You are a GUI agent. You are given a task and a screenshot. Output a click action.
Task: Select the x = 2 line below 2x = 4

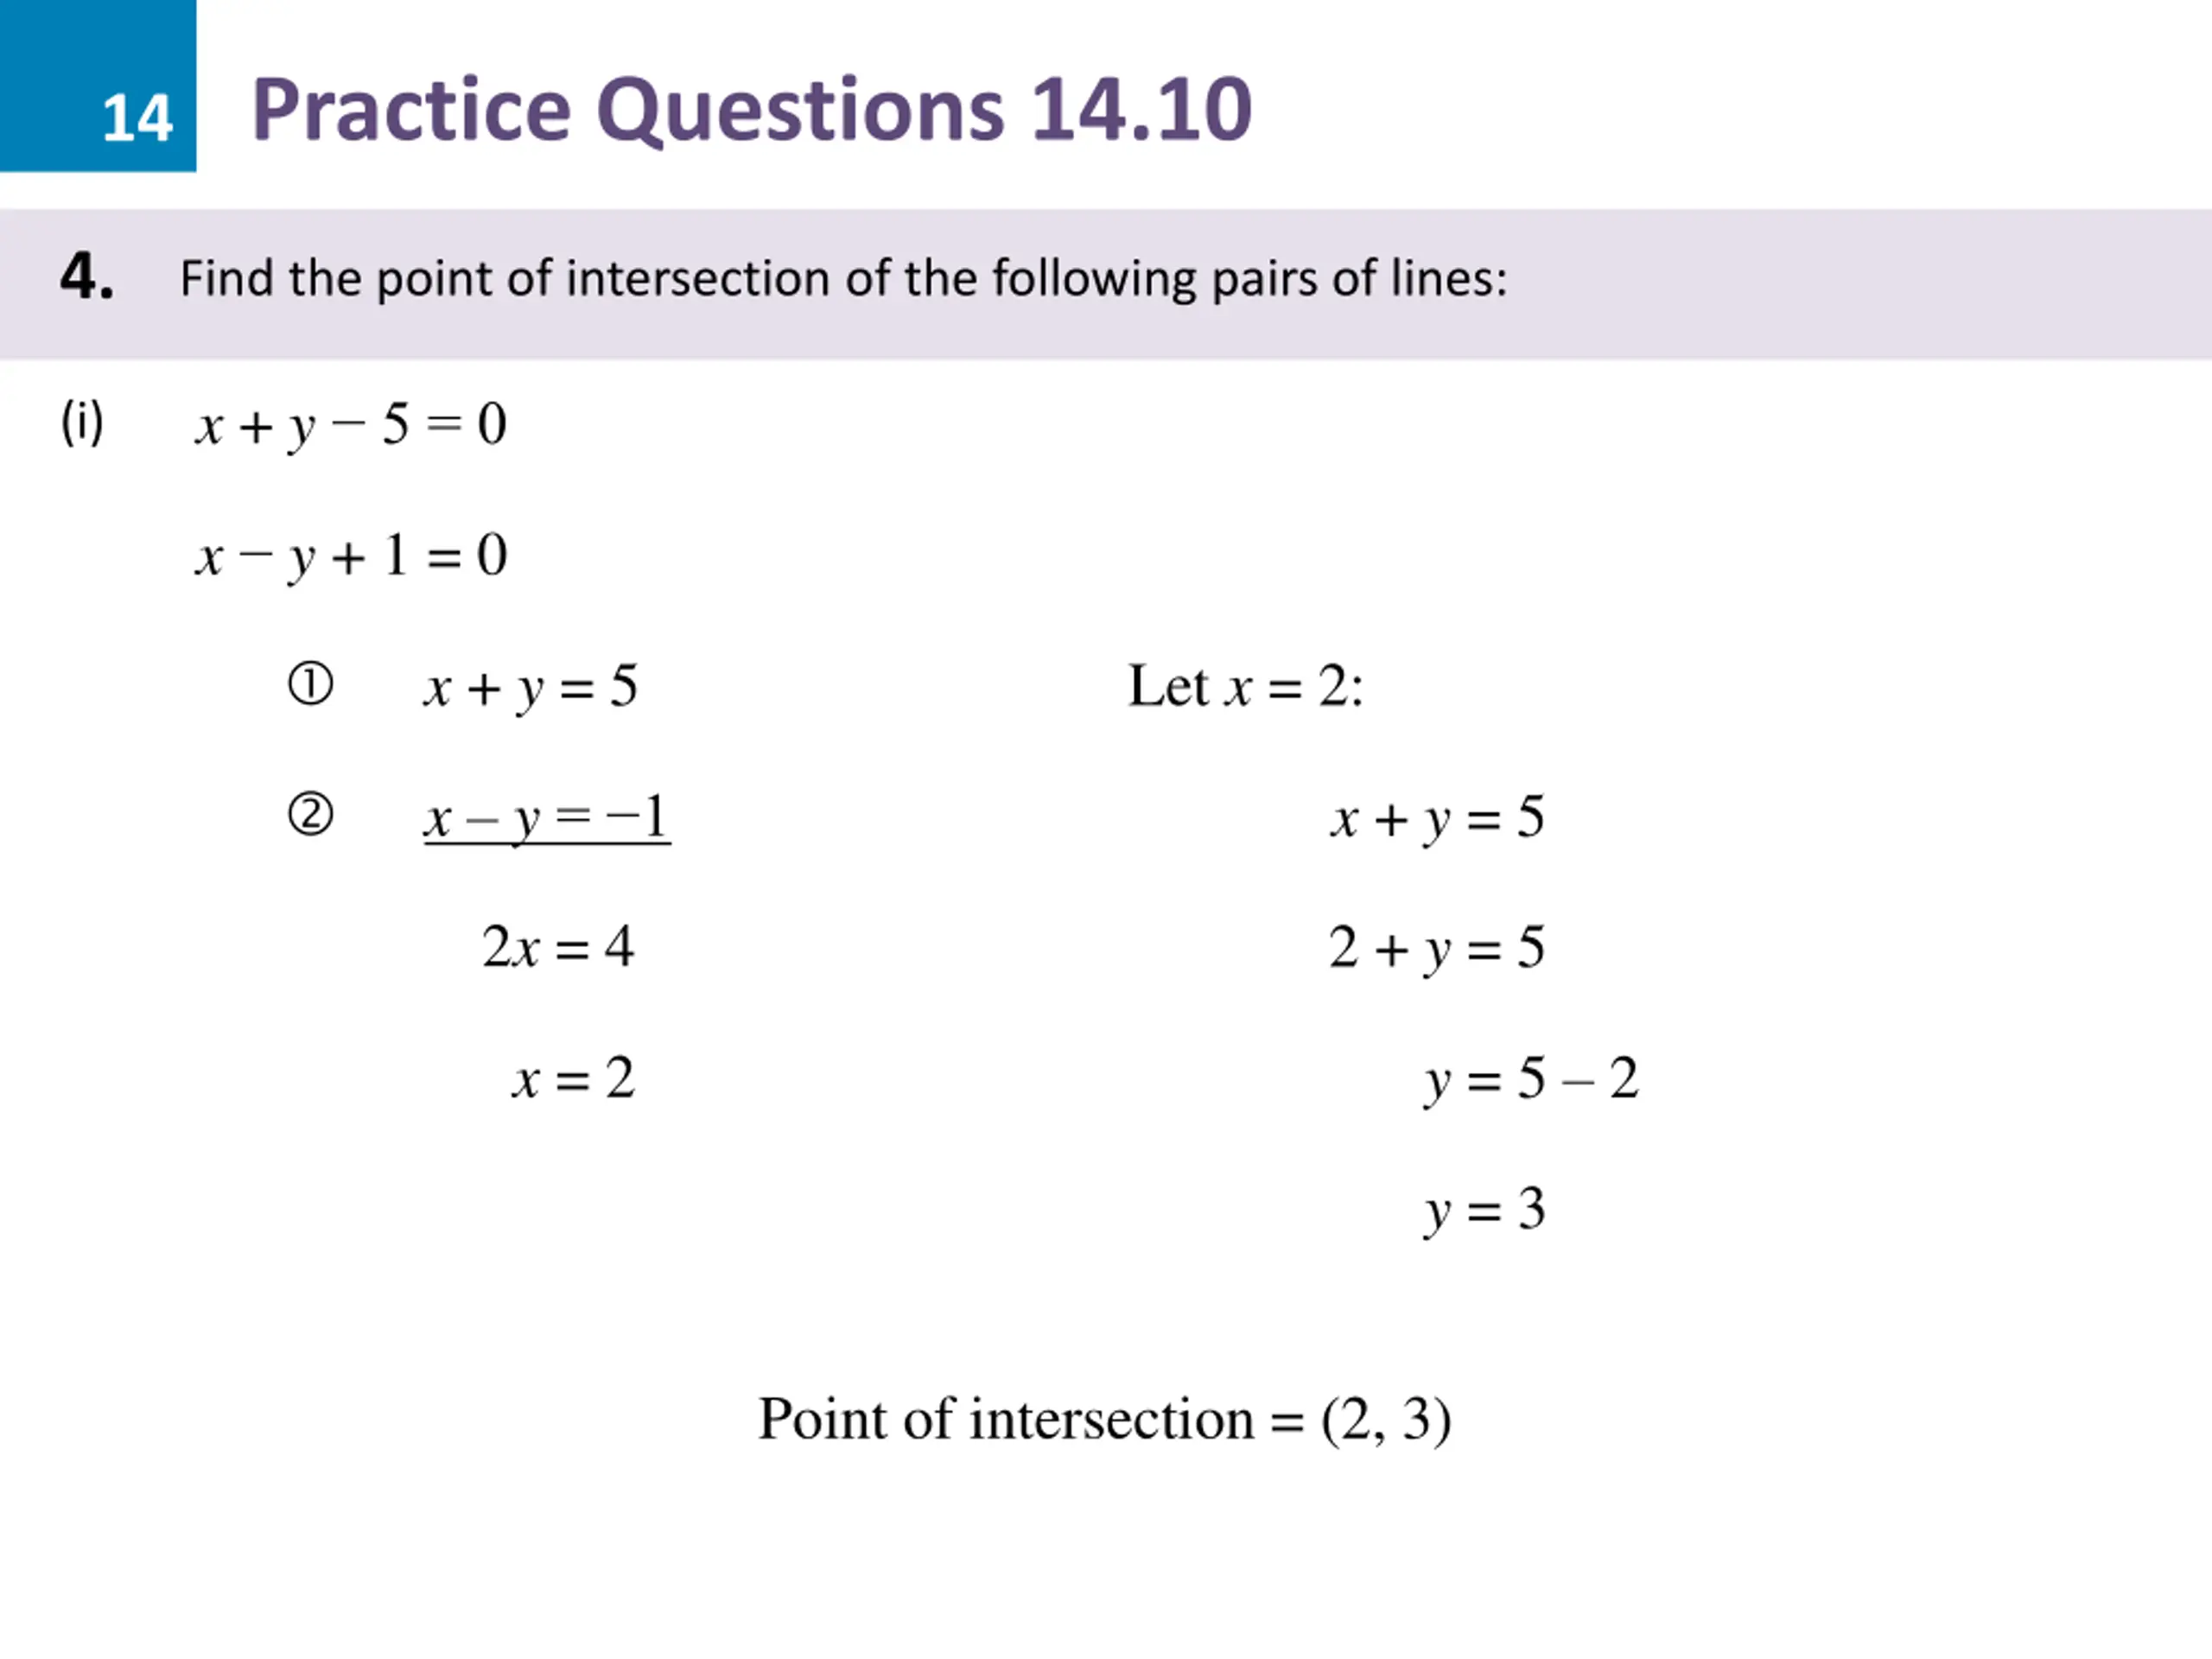coord(573,1079)
